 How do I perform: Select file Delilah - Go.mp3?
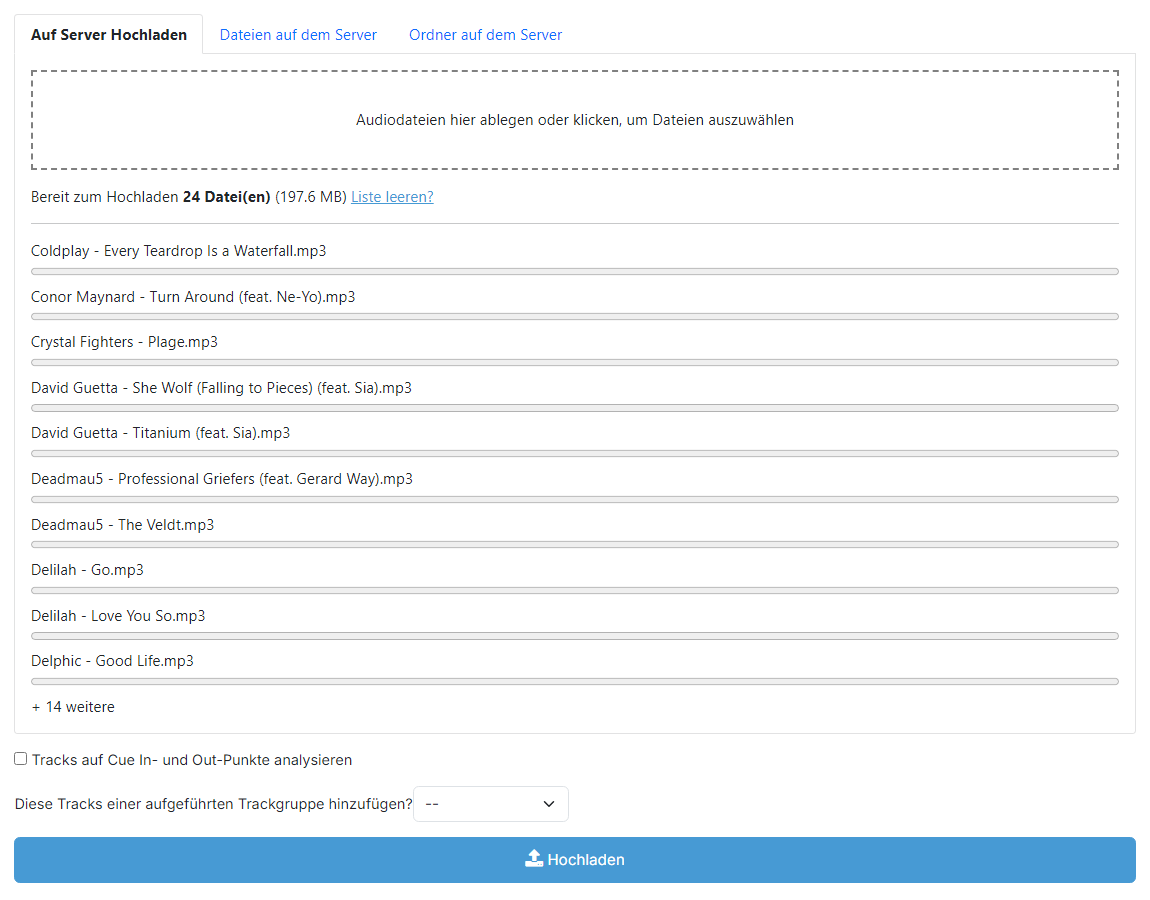pos(87,570)
